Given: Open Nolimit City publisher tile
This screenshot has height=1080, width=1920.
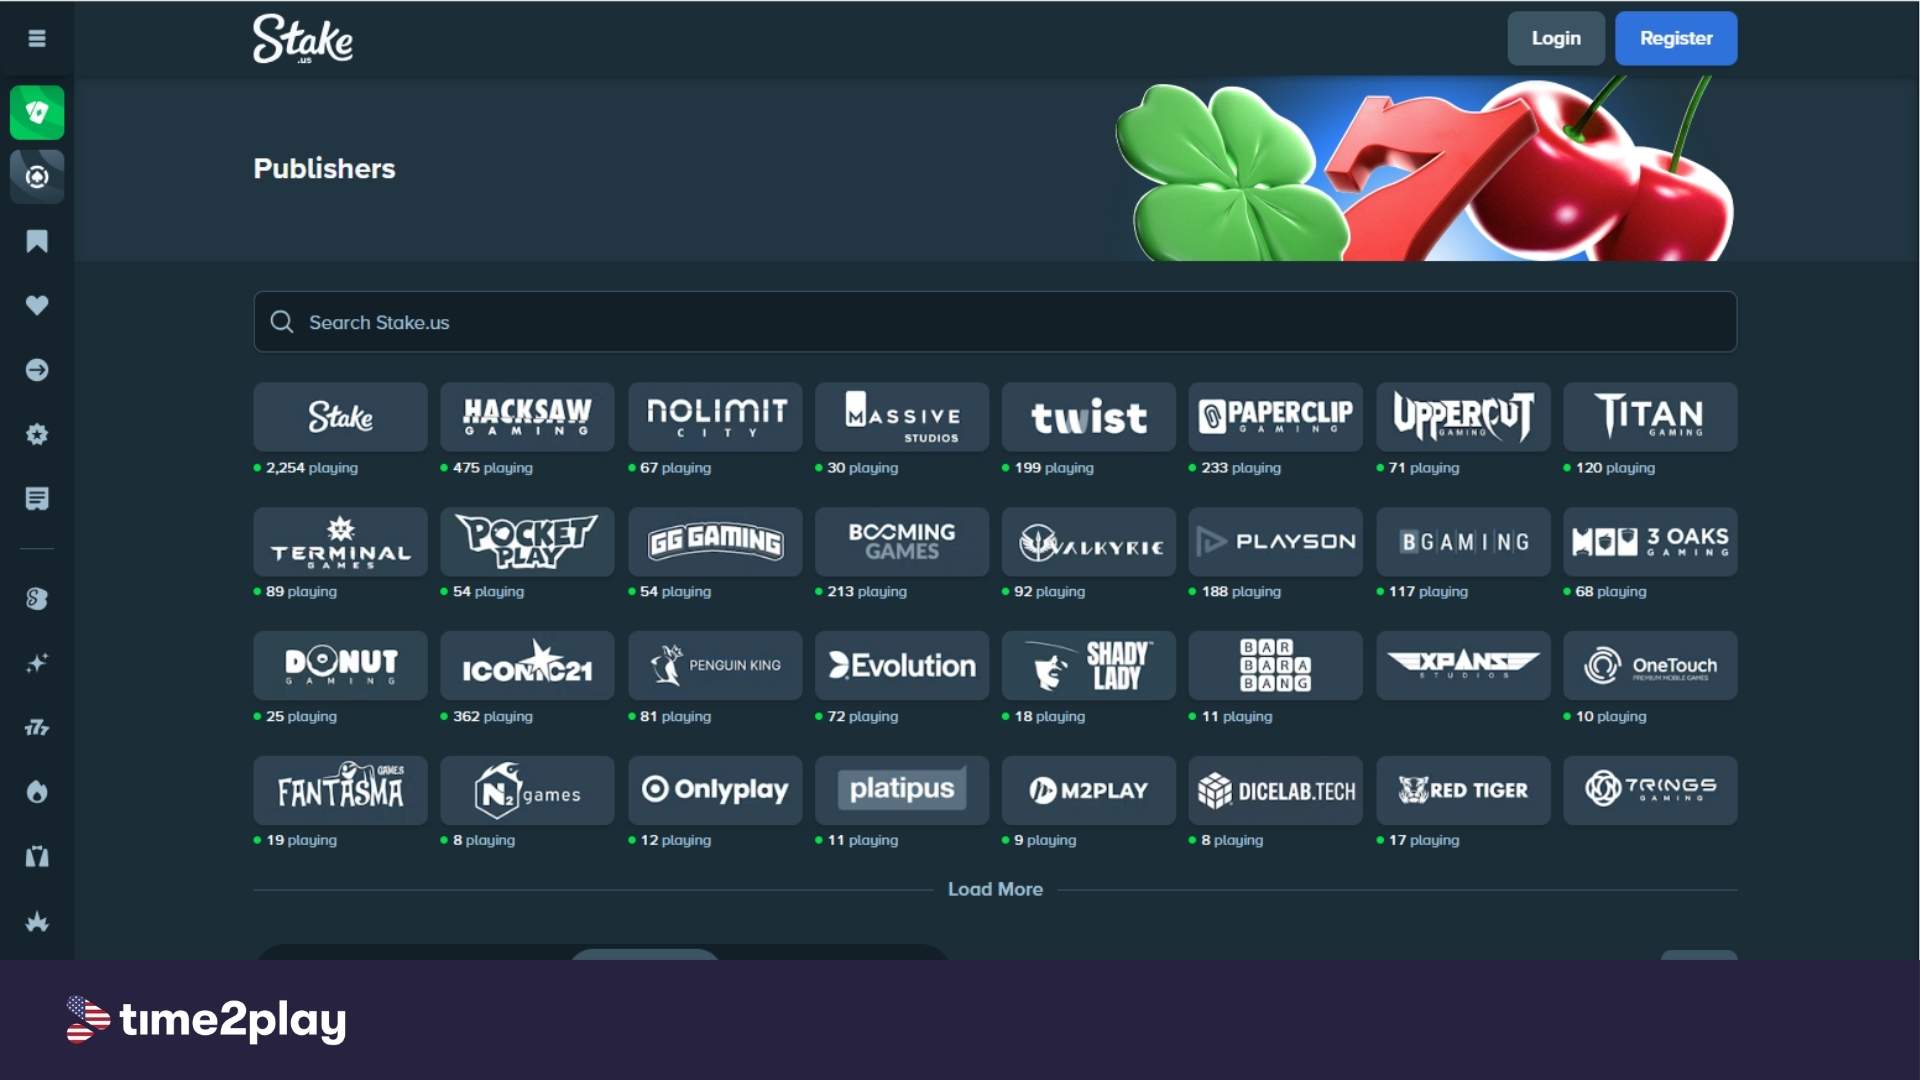Looking at the screenshot, I should (715, 416).
